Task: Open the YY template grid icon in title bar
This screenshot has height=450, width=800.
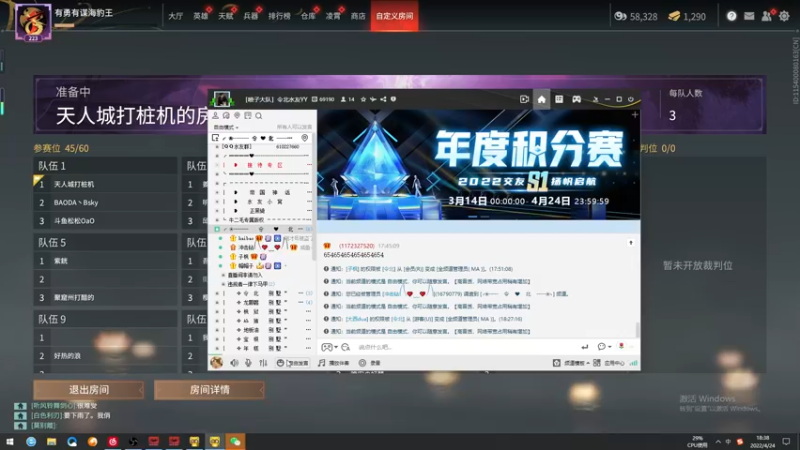Action: click(x=559, y=99)
